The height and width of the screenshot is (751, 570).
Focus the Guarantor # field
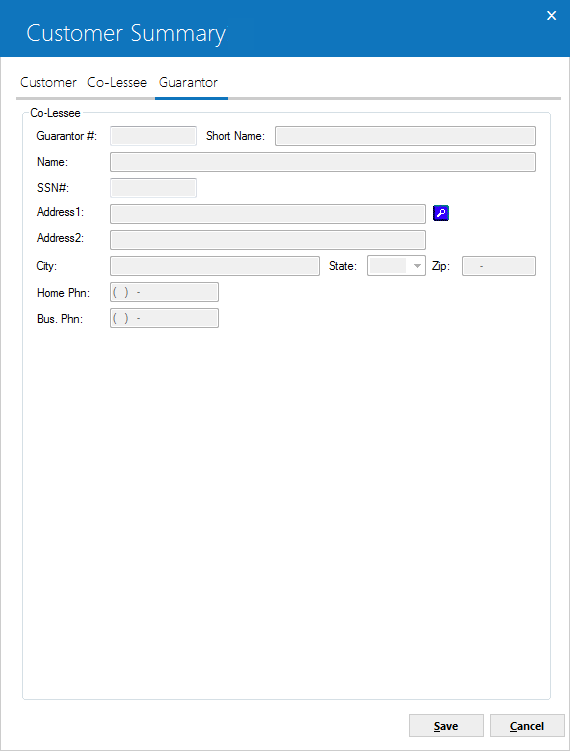153,136
